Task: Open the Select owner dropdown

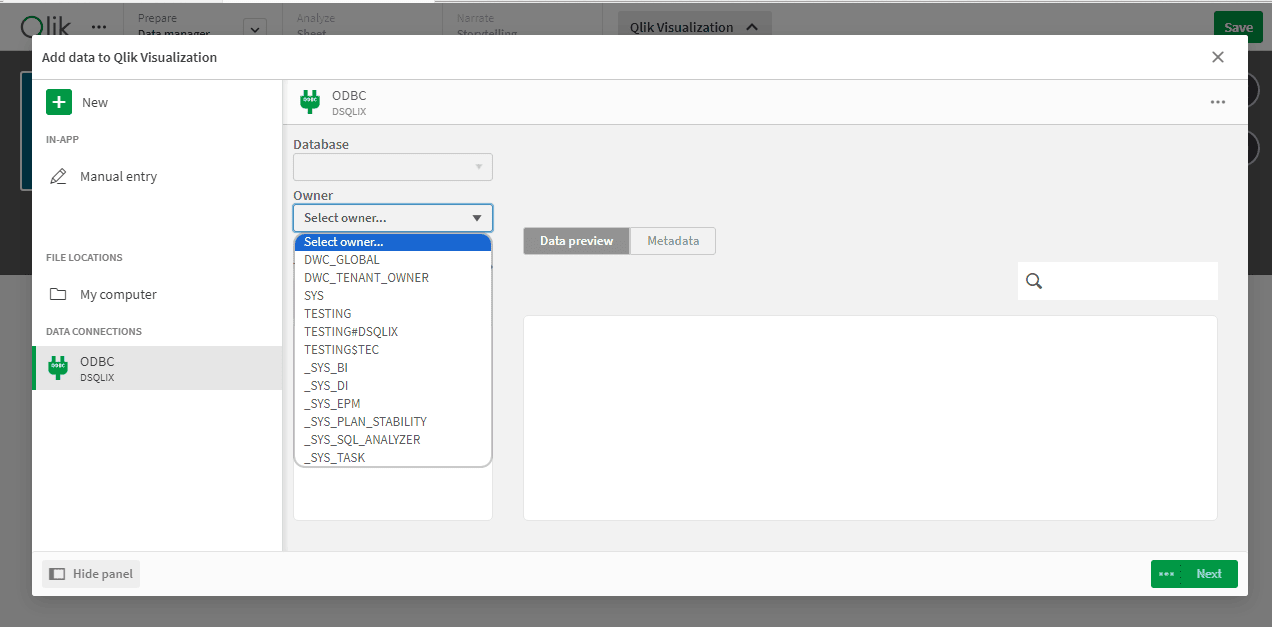Action: [x=392, y=217]
